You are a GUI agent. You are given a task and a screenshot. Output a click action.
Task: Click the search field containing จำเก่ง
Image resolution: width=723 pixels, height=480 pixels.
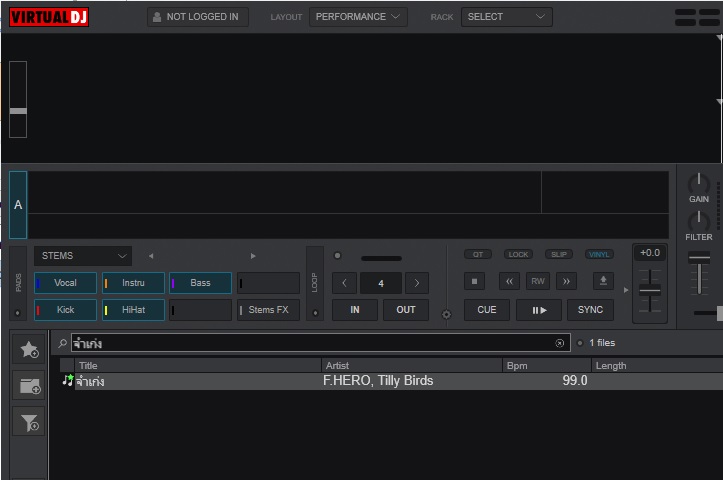(x=320, y=343)
